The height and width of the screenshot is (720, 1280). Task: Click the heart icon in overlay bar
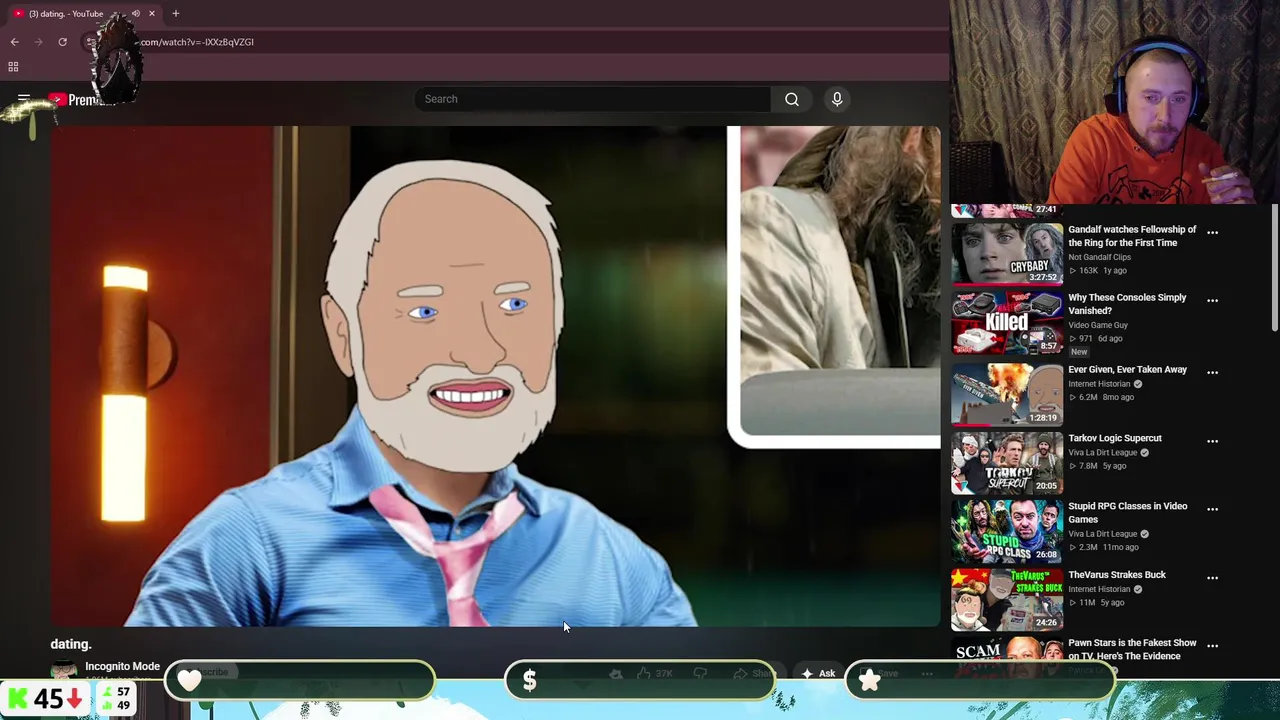click(189, 680)
